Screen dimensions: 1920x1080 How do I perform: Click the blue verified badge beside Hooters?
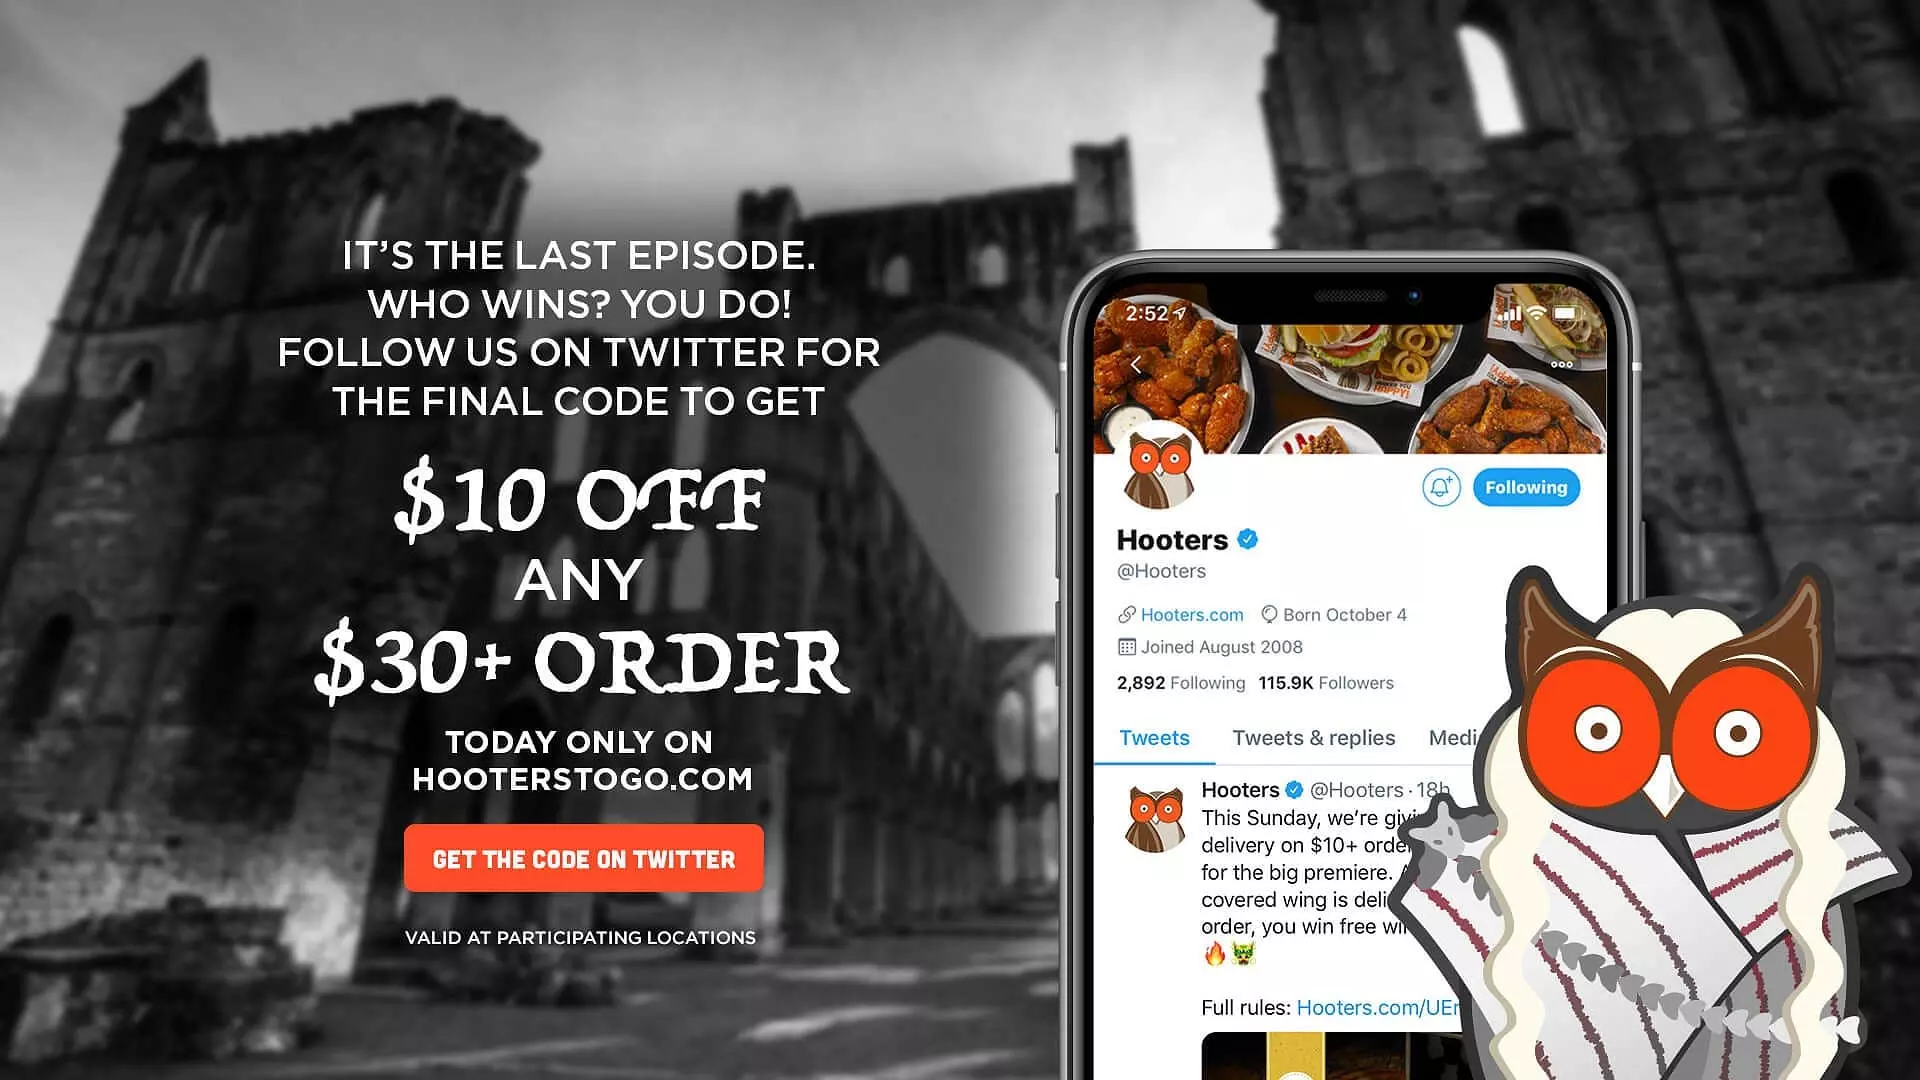click(1247, 539)
